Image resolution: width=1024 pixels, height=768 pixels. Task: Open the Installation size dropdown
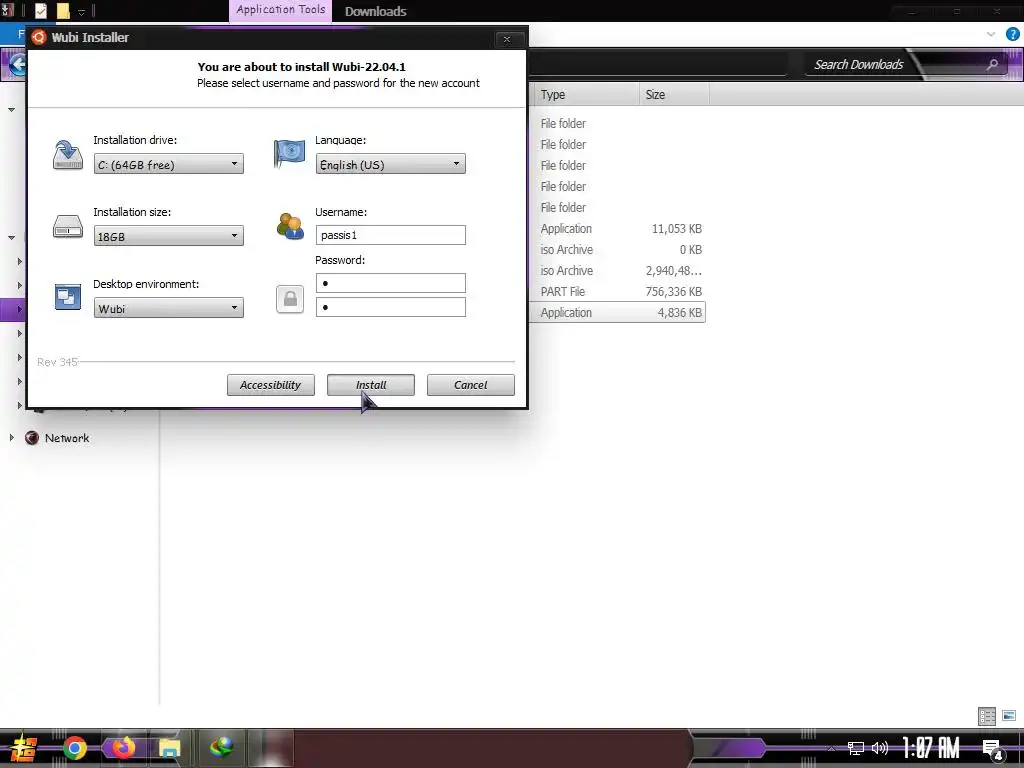click(168, 236)
